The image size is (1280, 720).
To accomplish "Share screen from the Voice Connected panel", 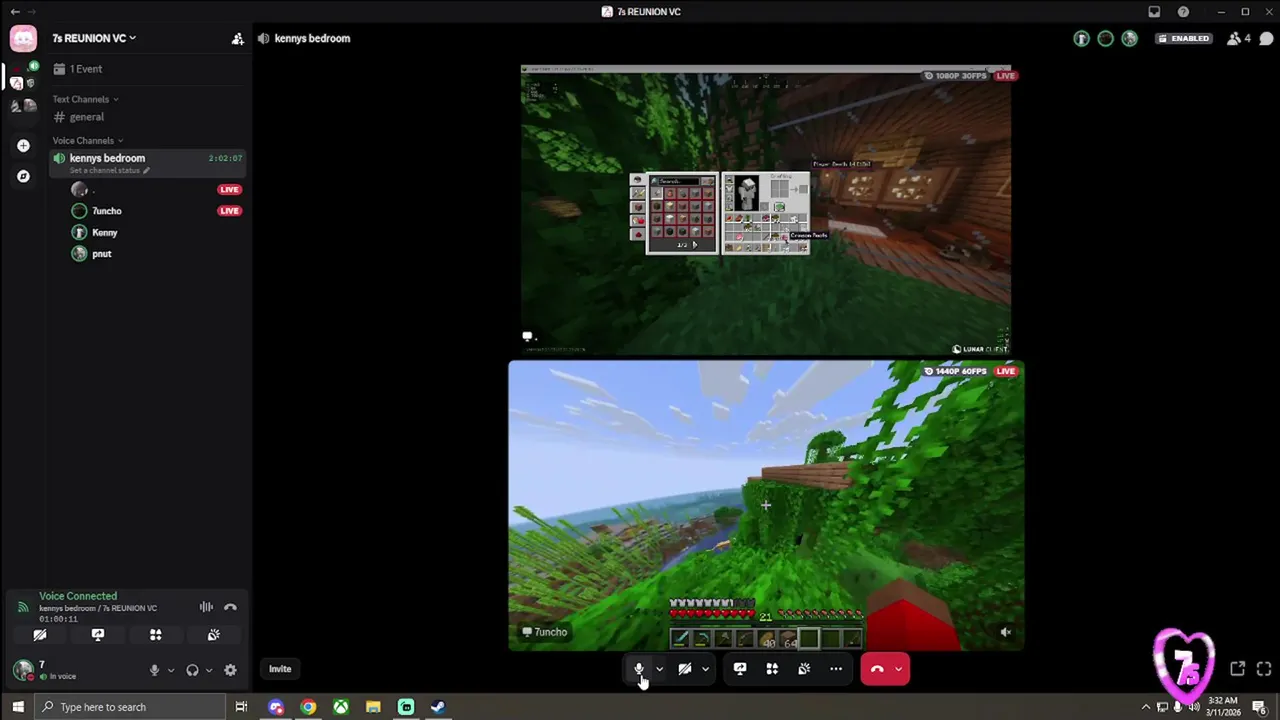I will (98, 635).
